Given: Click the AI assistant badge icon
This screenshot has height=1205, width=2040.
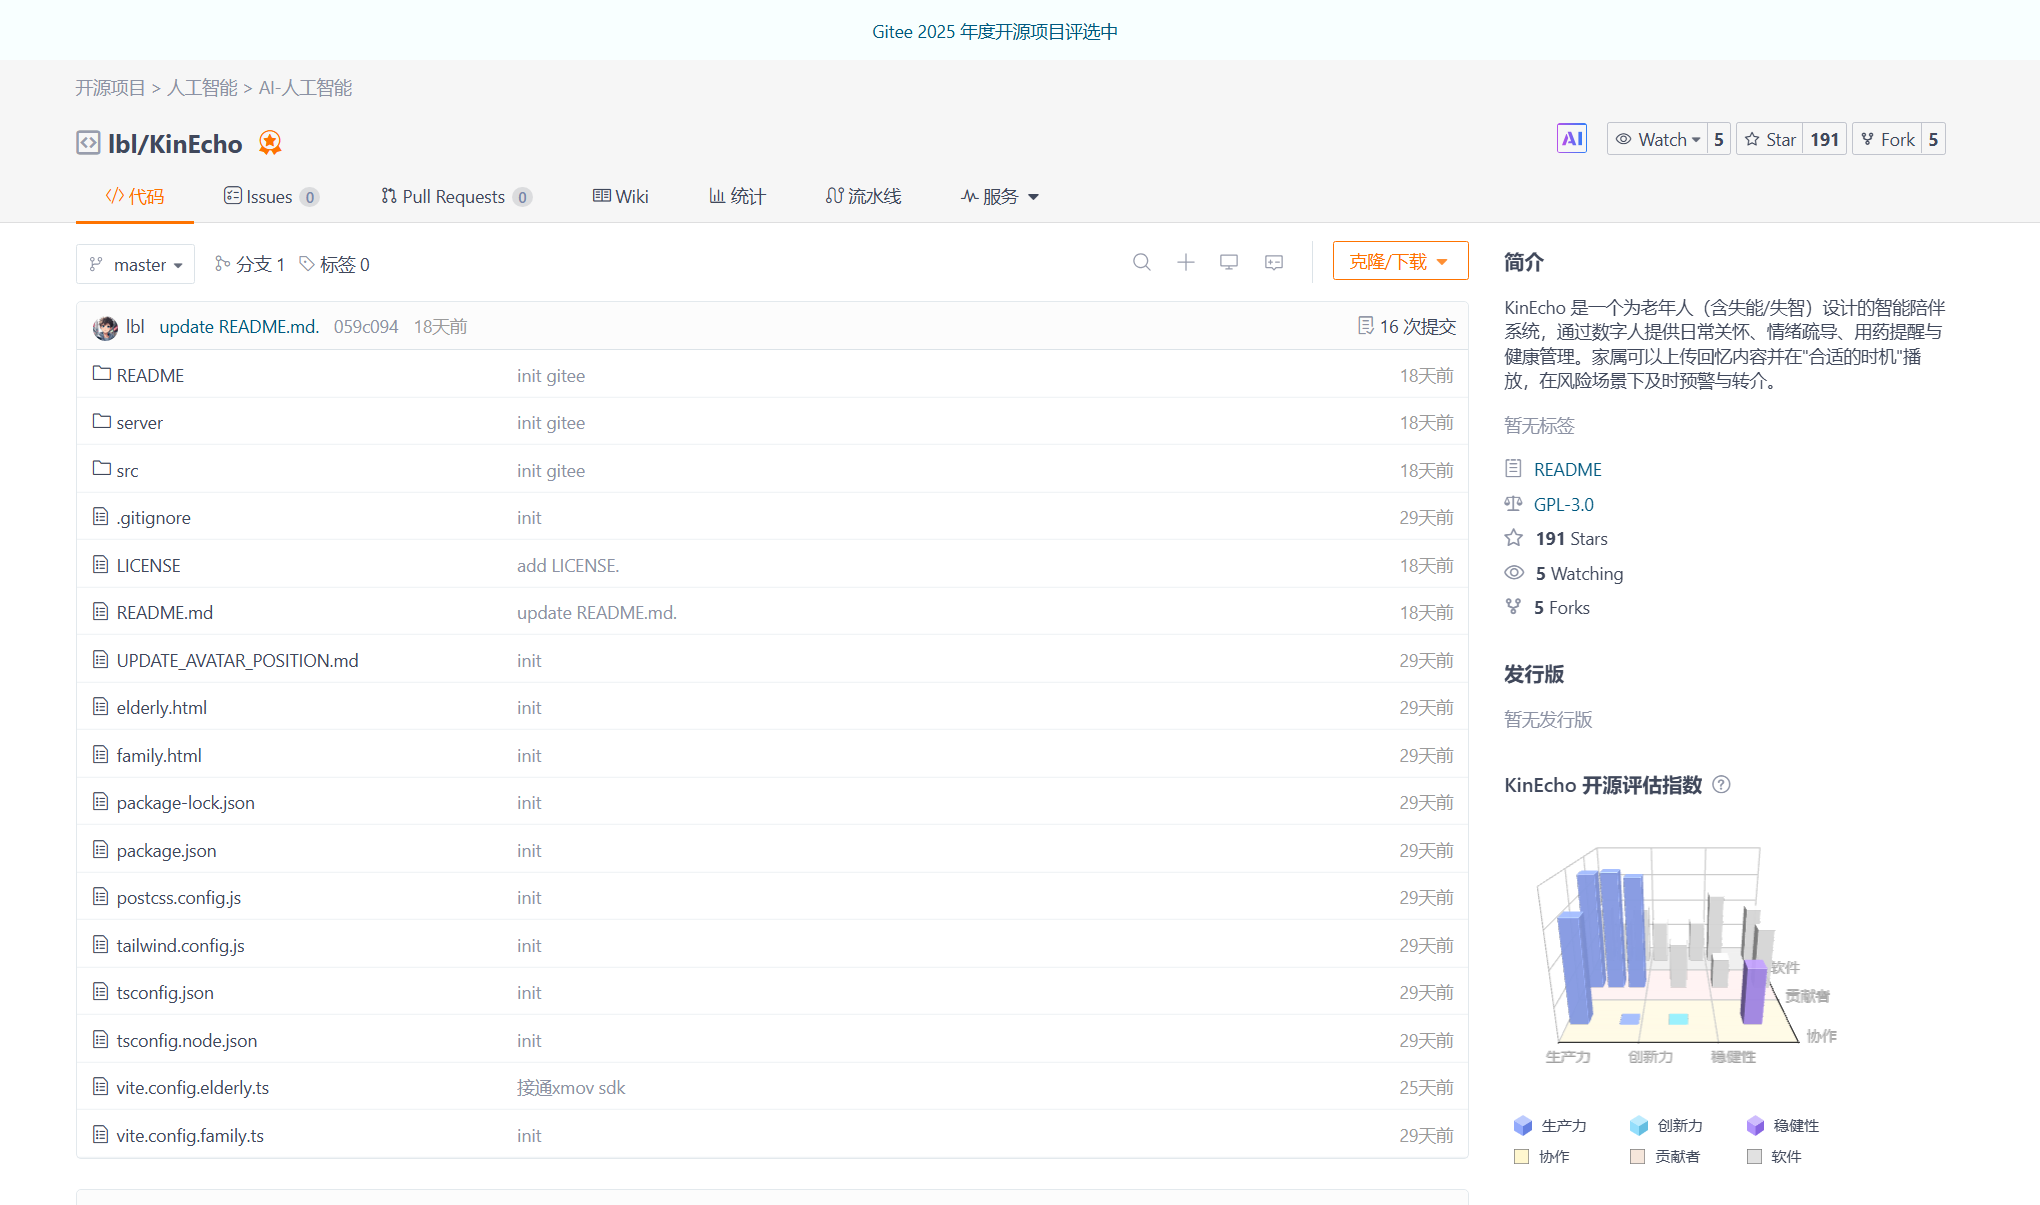Looking at the screenshot, I should (x=1571, y=138).
